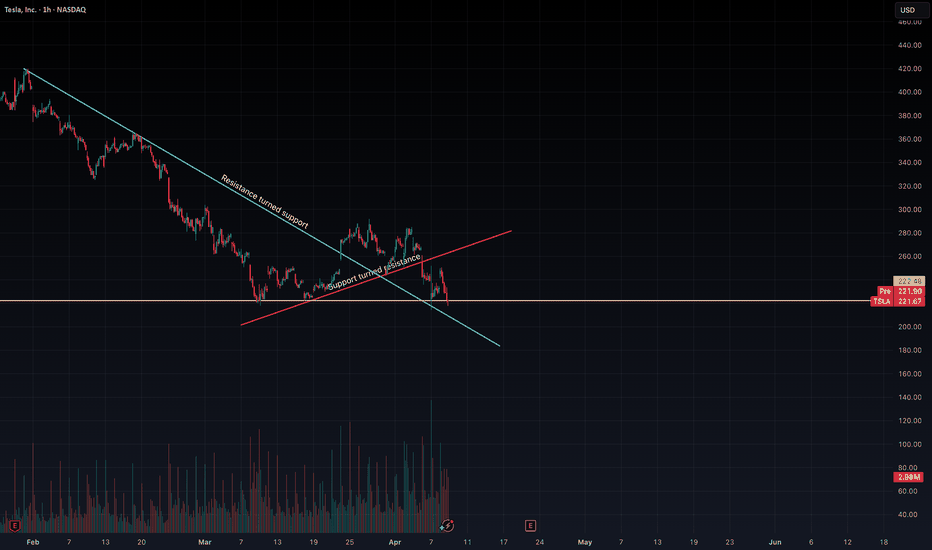Click the past earnings marker near Feb
This screenshot has width=932, height=550.
pyautogui.click(x=15, y=526)
